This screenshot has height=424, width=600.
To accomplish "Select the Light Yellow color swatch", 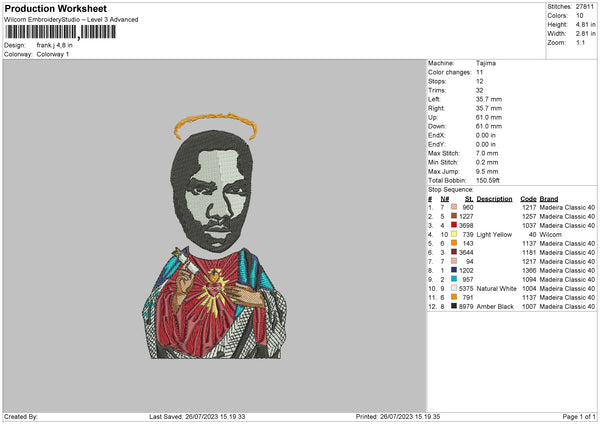I will tap(454, 233).
